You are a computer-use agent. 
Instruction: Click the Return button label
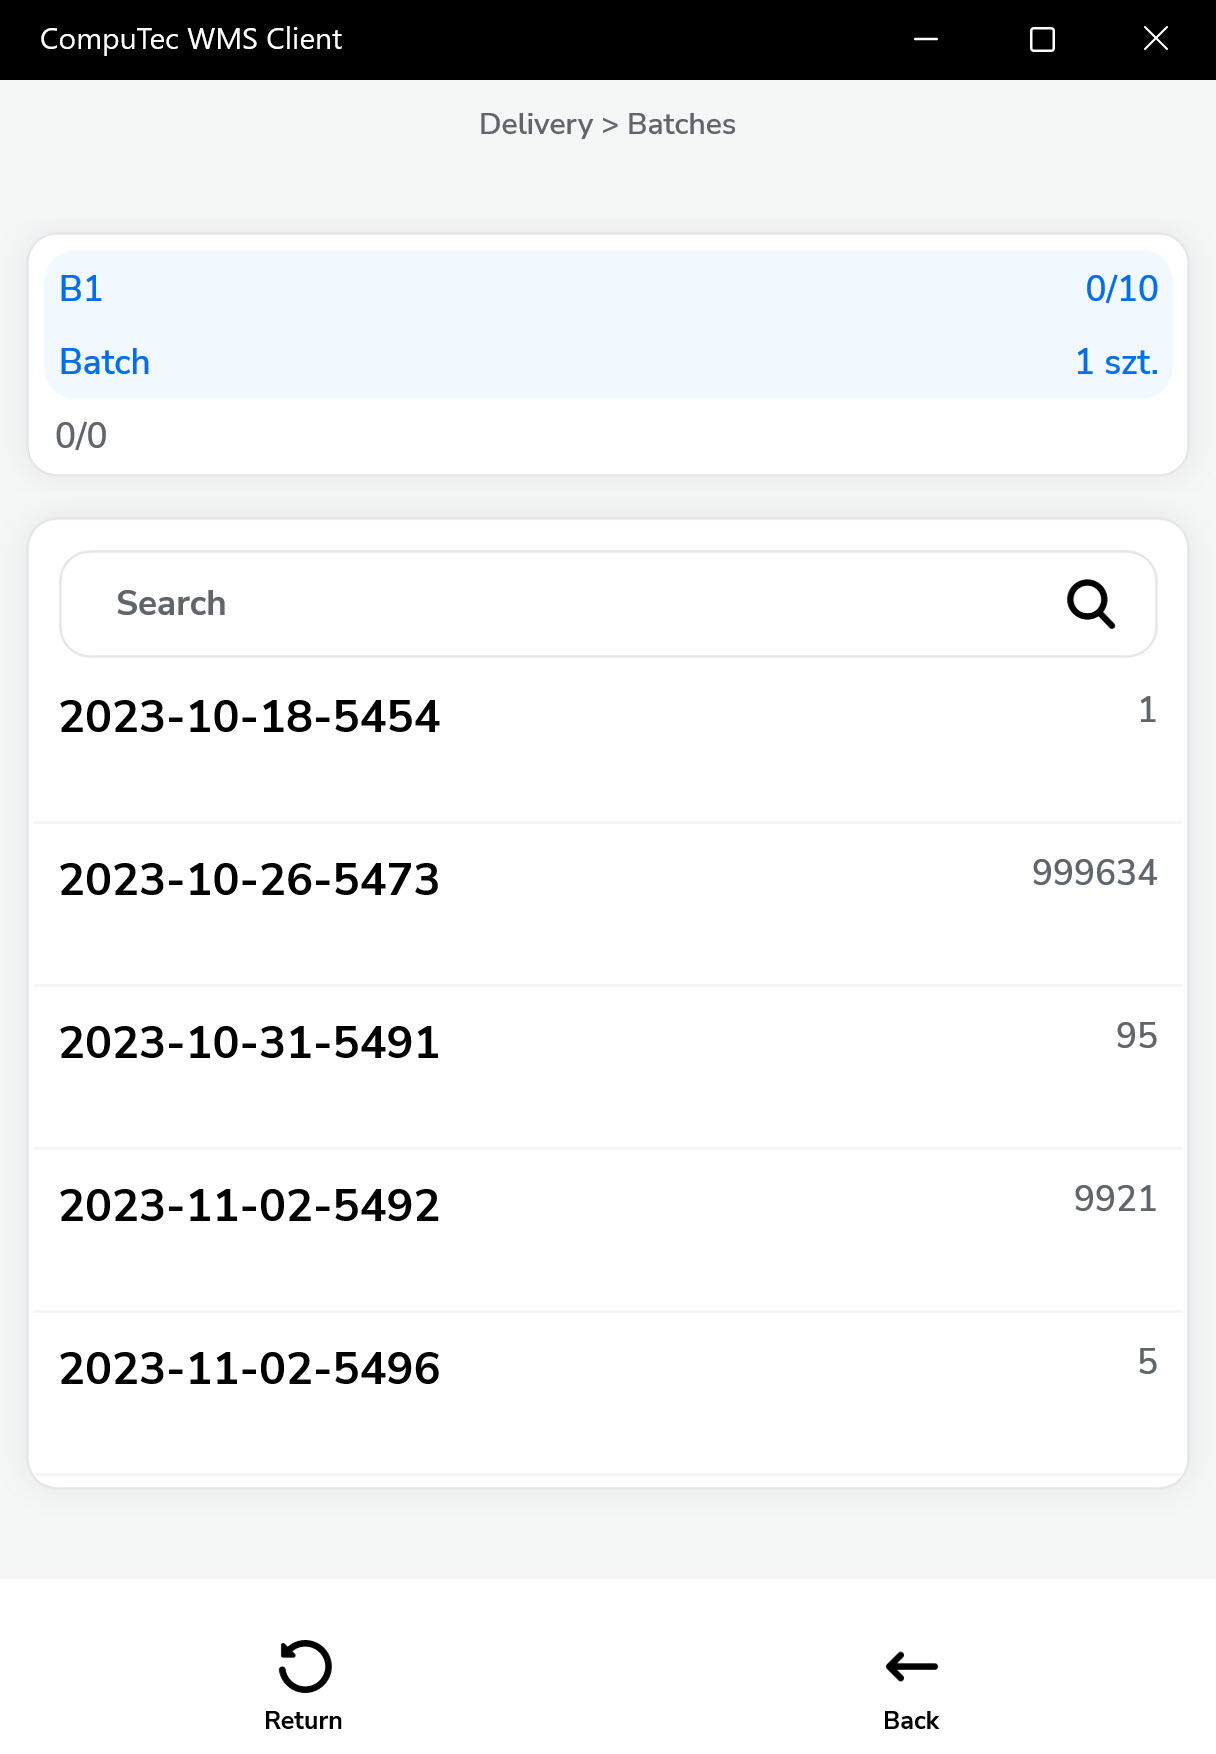[x=303, y=1720]
